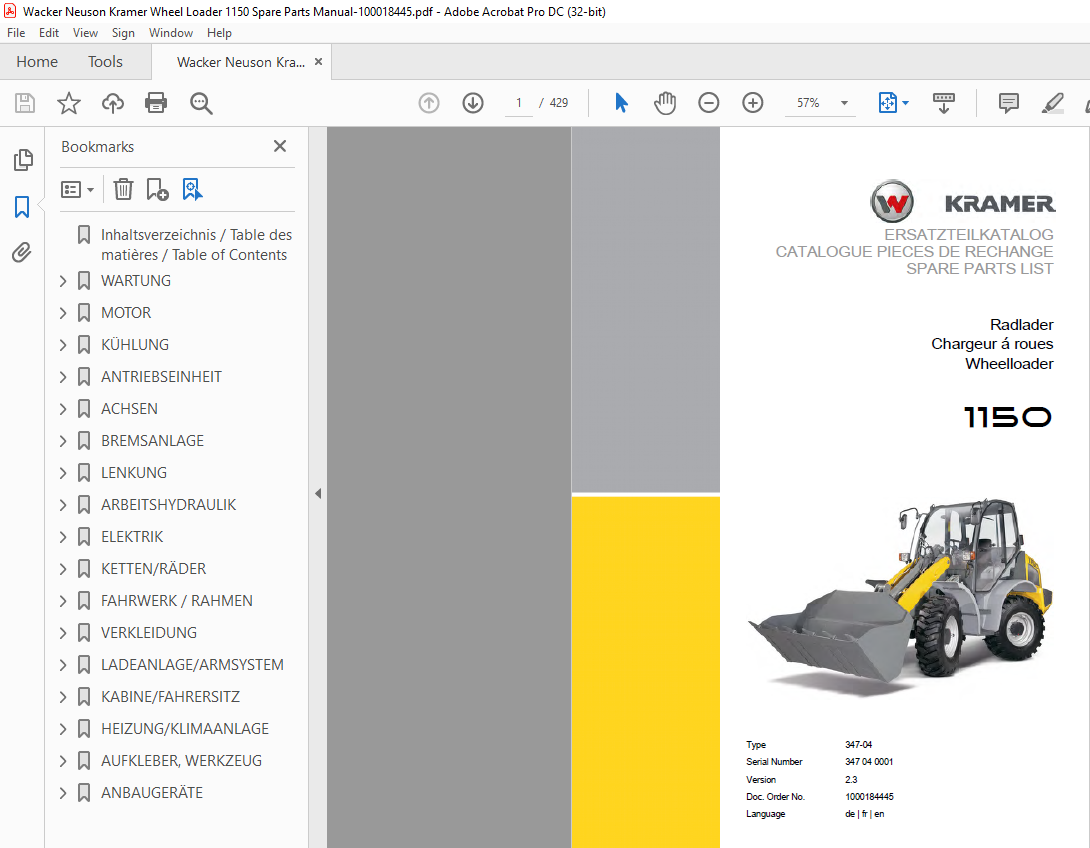1090x848 pixels.
Task: Add document to starred favorites
Action: pyautogui.click(x=69, y=104)
